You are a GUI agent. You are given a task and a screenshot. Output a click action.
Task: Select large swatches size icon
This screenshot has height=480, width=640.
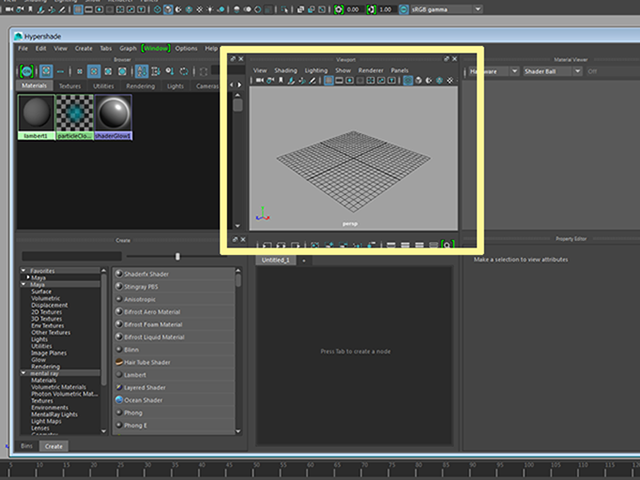coord(108,71)
